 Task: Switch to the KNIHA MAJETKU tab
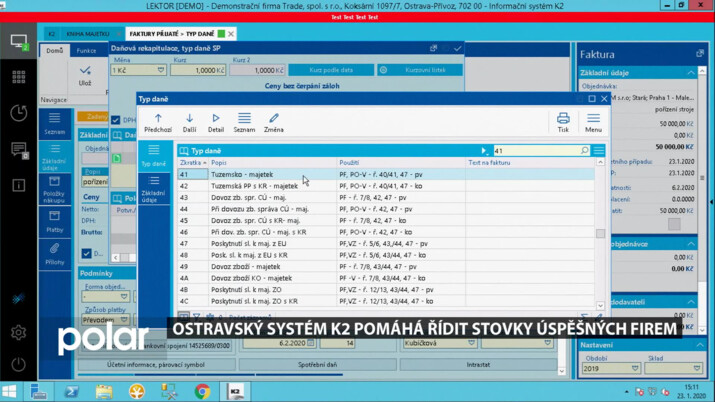89,34
